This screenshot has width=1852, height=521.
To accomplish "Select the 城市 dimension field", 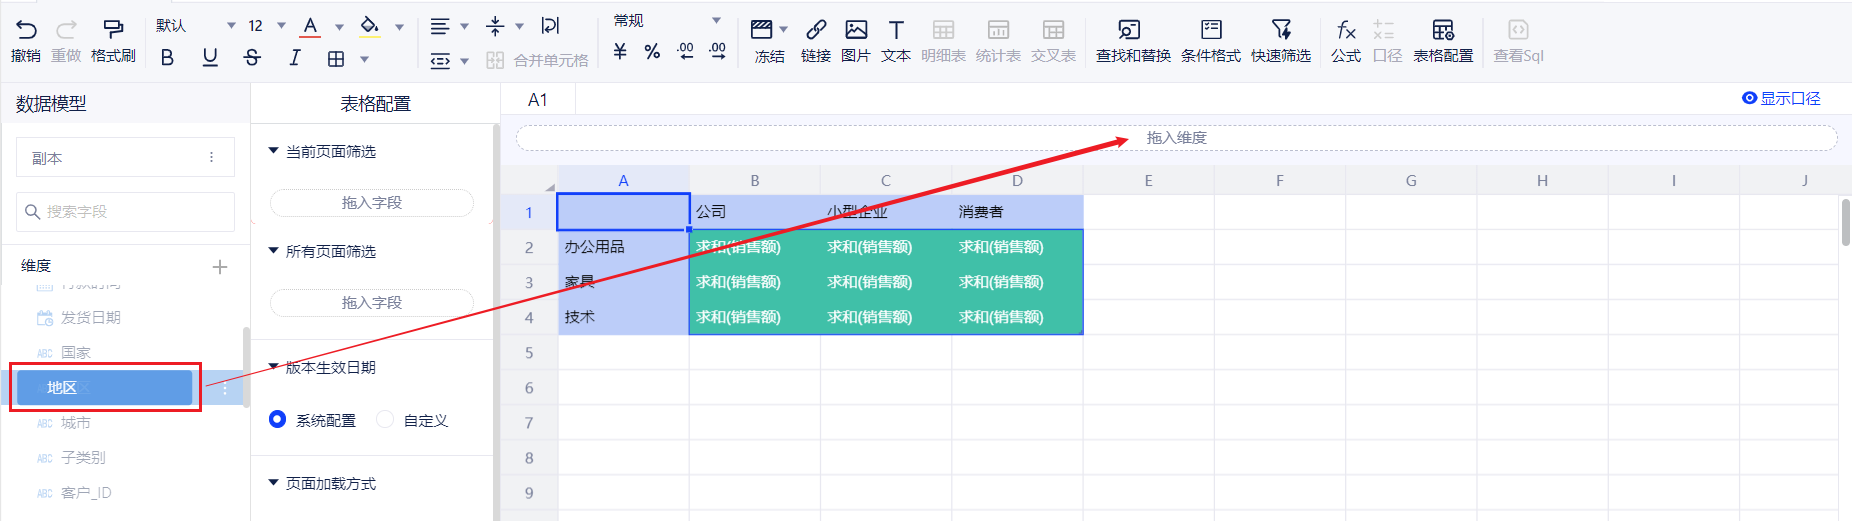I will [x=76, y=423].
